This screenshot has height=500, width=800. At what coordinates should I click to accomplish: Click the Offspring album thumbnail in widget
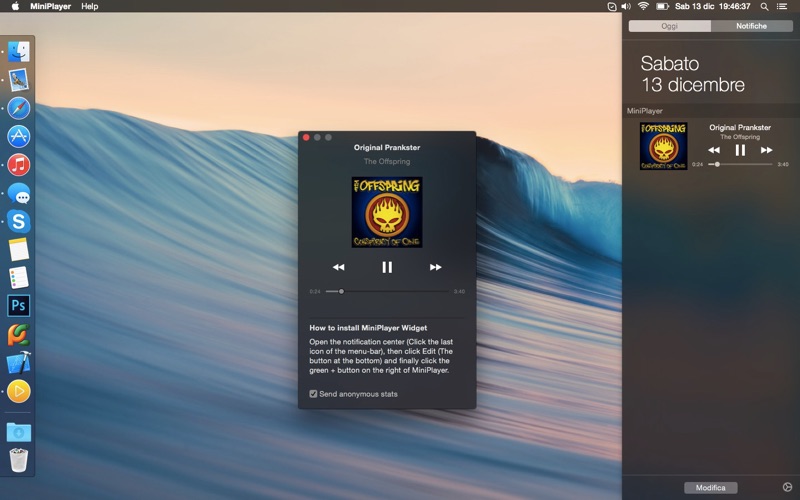point(663,146)
